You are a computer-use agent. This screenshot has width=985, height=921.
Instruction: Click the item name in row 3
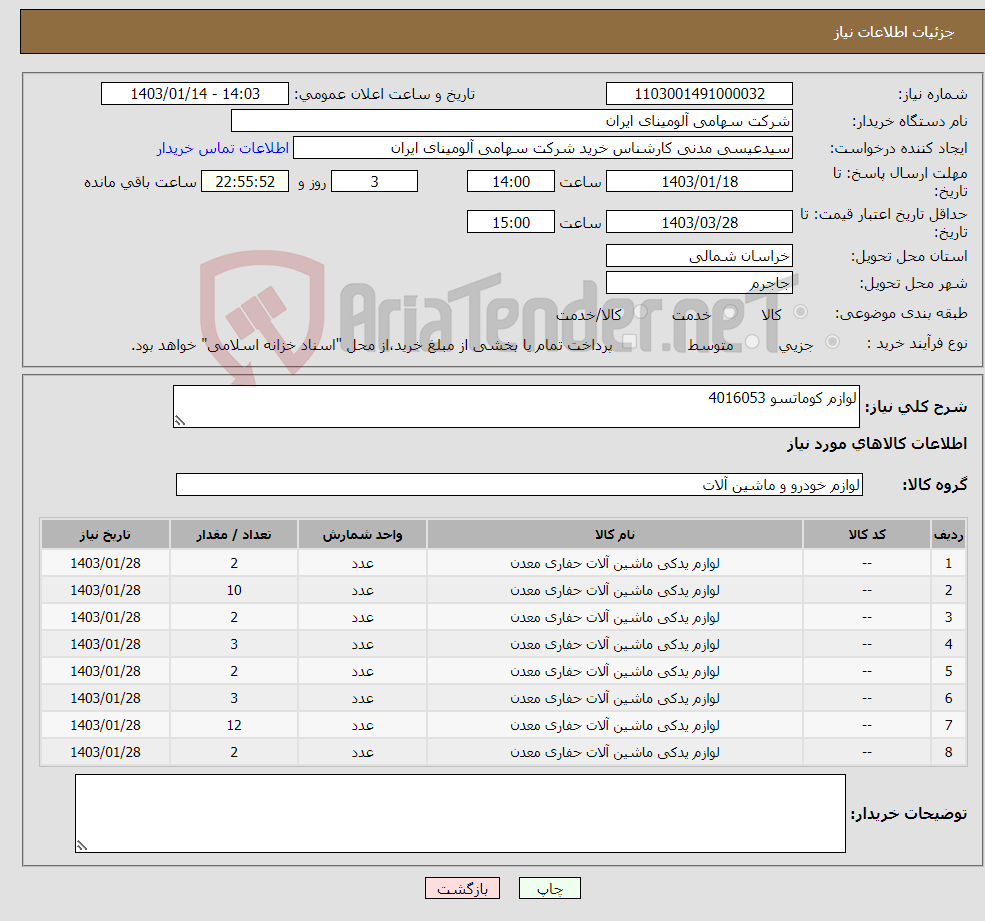[x=614, y=618]
